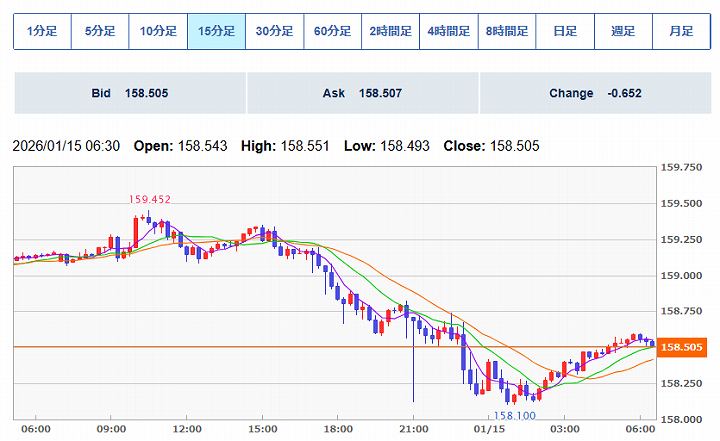Click the Change -0.652 panel
The image size is (720, 441).
tap(595, 93)
